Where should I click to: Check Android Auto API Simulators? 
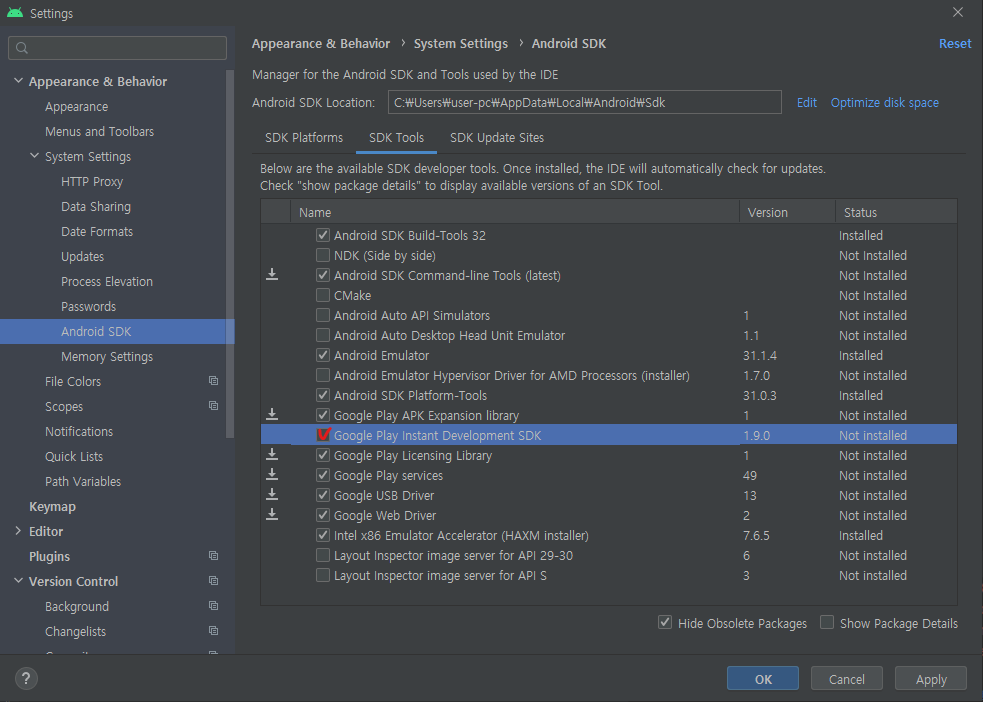[323, 315]
